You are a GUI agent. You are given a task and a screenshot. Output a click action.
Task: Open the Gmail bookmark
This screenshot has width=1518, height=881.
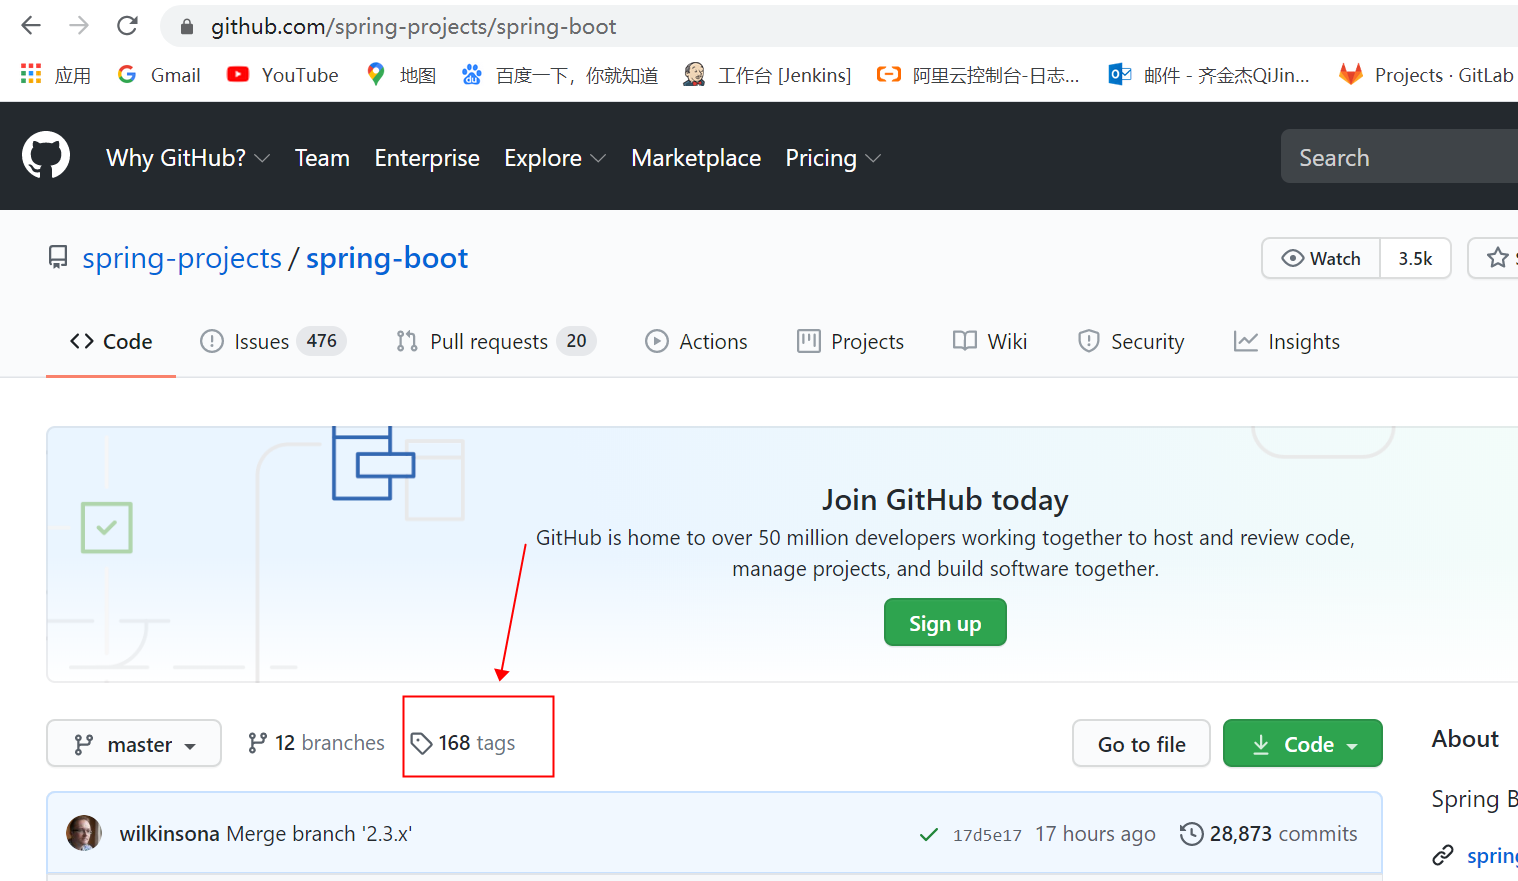pyautogui.click(x=159, y=75)
